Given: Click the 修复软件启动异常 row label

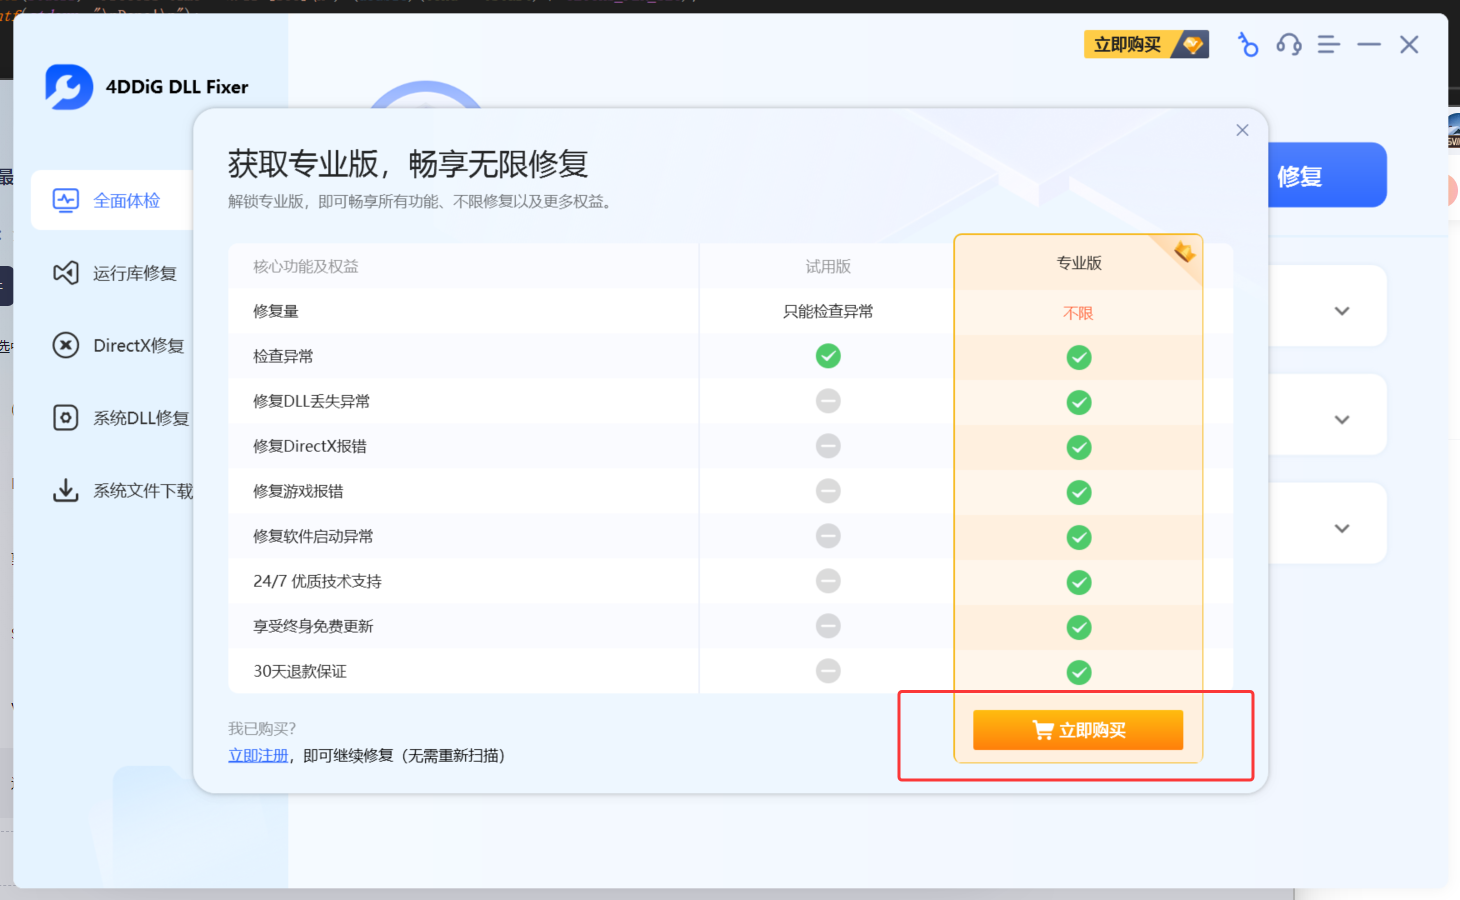Looking at the screenshot, I should click(313, 536).
